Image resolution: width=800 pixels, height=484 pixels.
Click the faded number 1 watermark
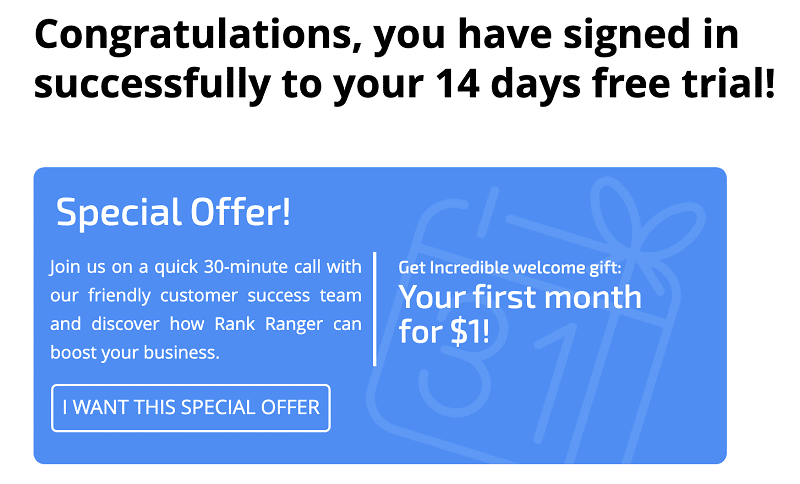point(554,383)
